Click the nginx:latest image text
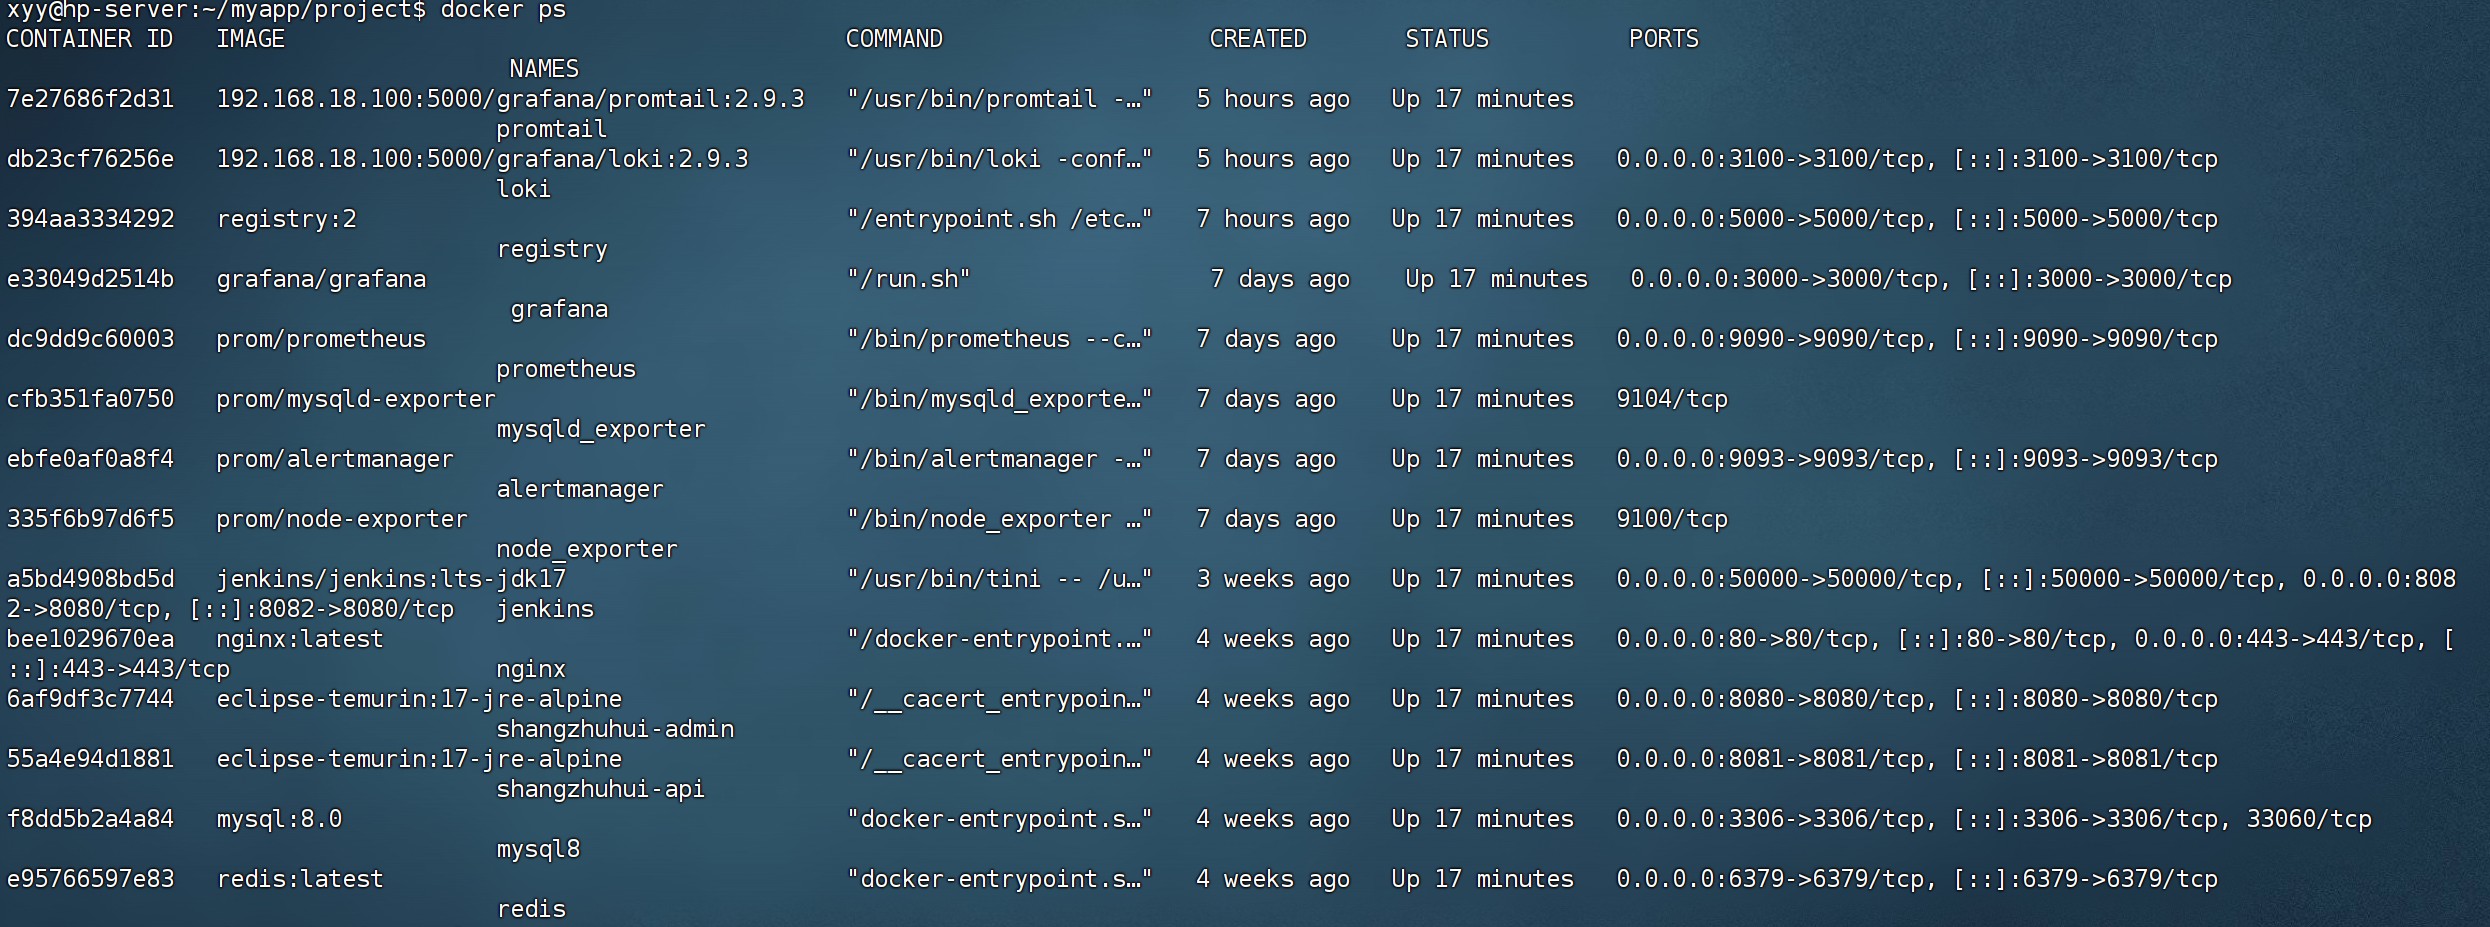 300,639
